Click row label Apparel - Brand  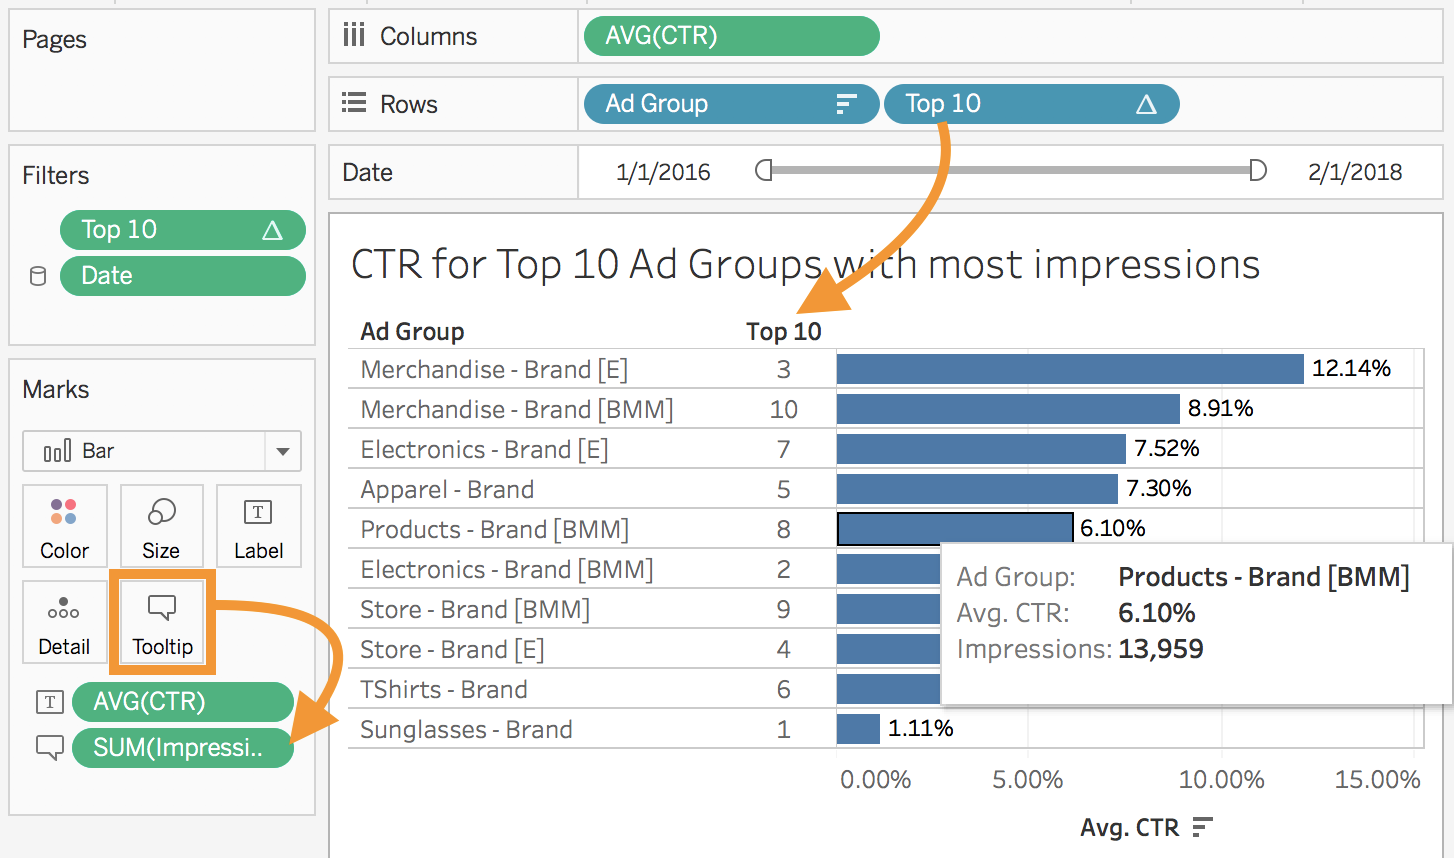447,490
